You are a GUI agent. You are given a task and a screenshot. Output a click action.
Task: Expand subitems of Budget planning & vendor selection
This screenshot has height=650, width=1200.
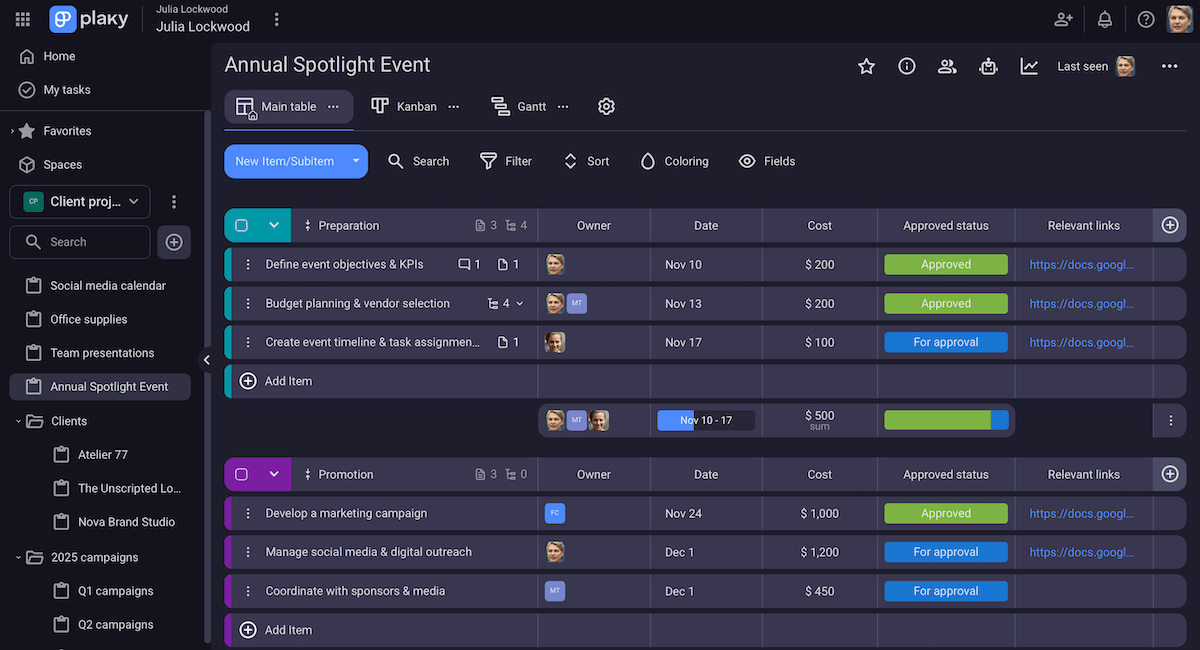click(x=519, y=304)
